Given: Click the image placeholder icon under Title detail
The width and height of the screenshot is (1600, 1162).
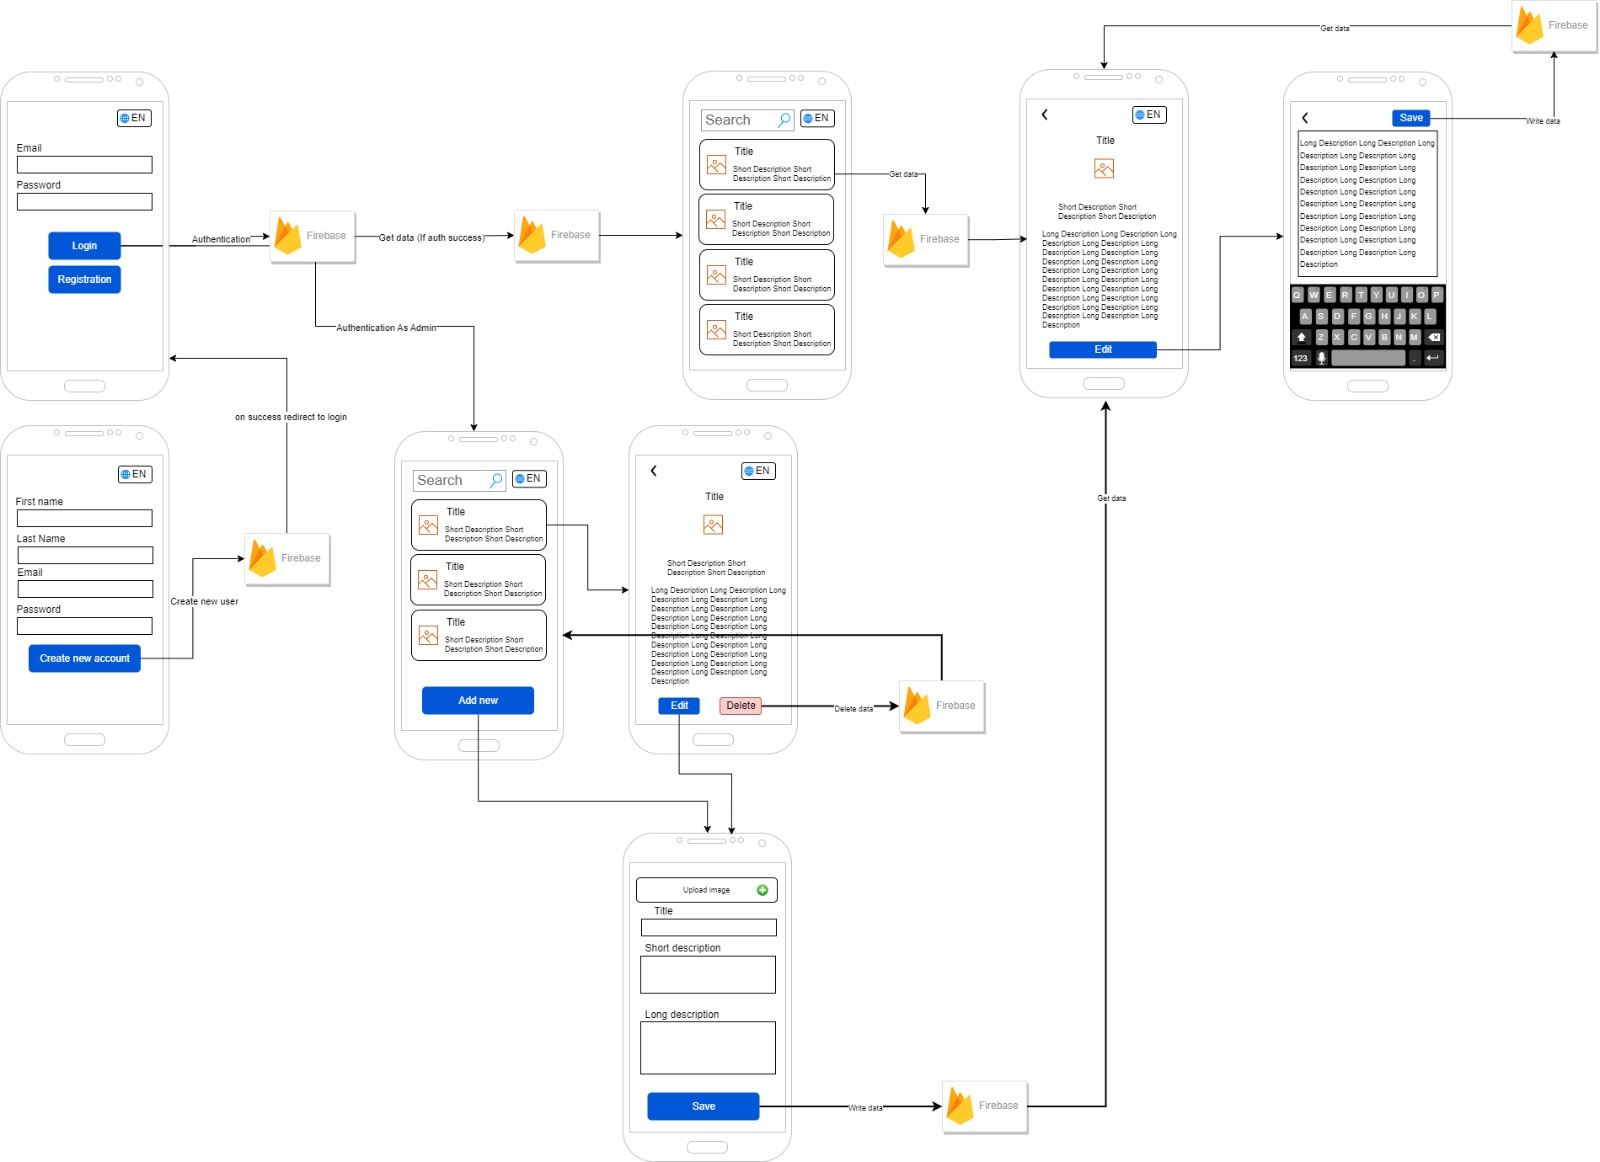Looking at the screenshot, I should 1103,169.
